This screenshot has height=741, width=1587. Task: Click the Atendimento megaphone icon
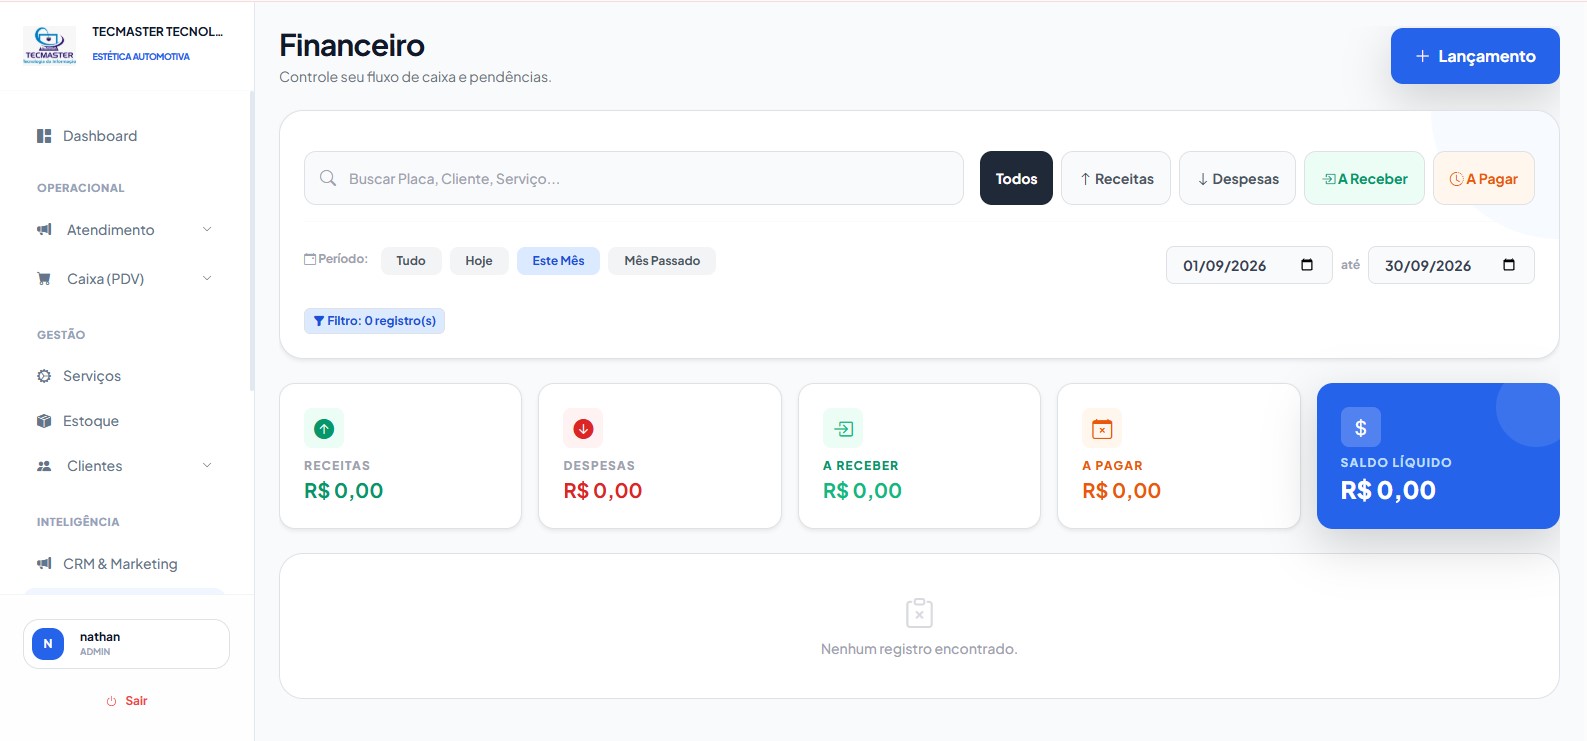click(x=44, y=230)
